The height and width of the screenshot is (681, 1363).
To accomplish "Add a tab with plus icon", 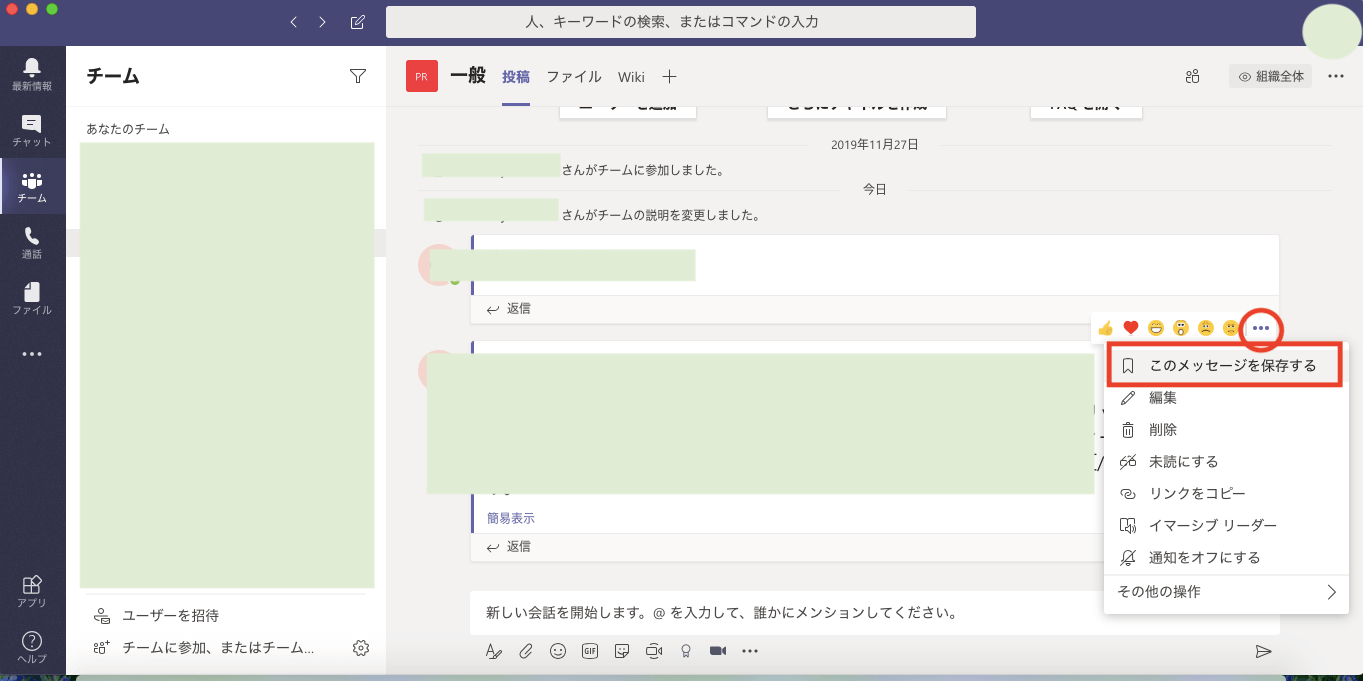I will (670, 76).
